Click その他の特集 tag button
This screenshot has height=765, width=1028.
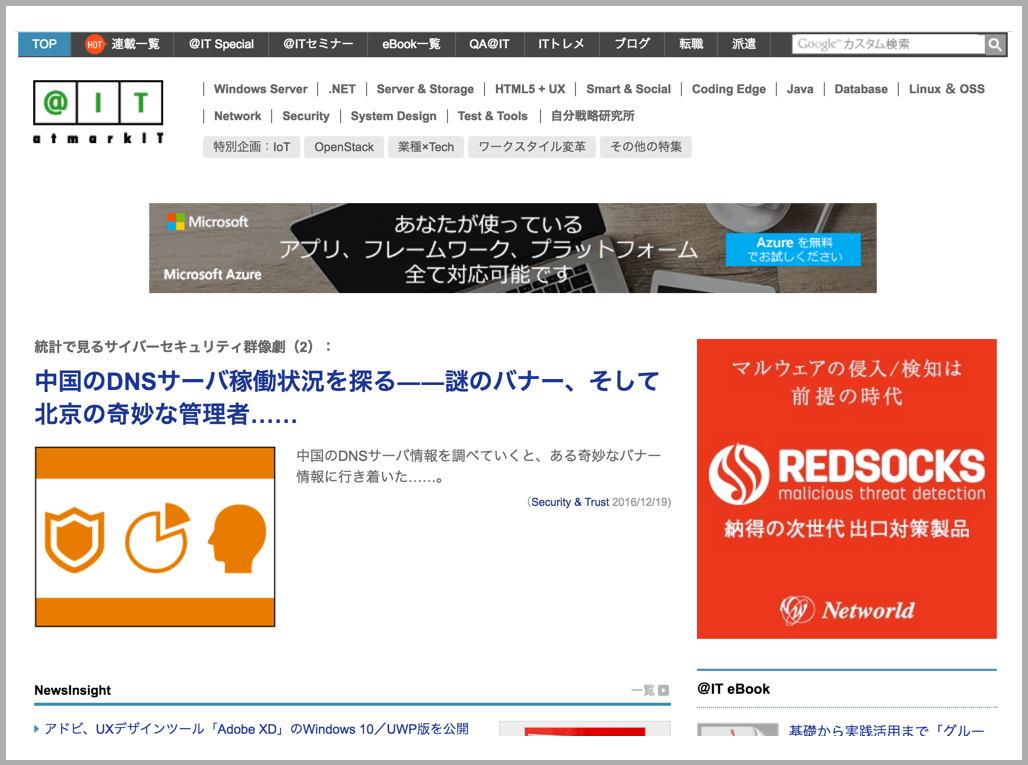(x=646, y=147)
